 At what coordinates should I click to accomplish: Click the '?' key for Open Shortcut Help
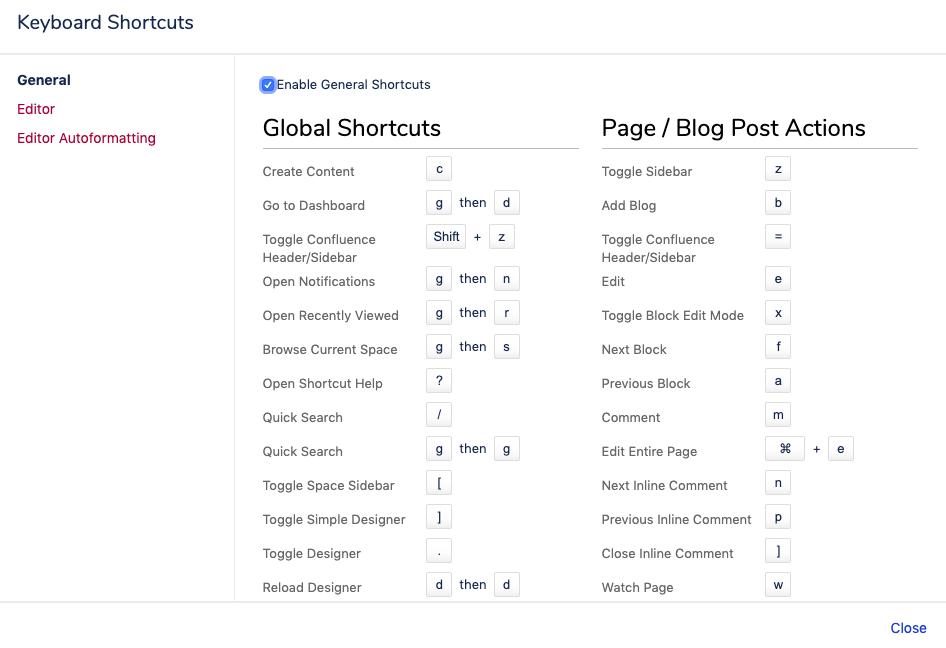[439, 381]
